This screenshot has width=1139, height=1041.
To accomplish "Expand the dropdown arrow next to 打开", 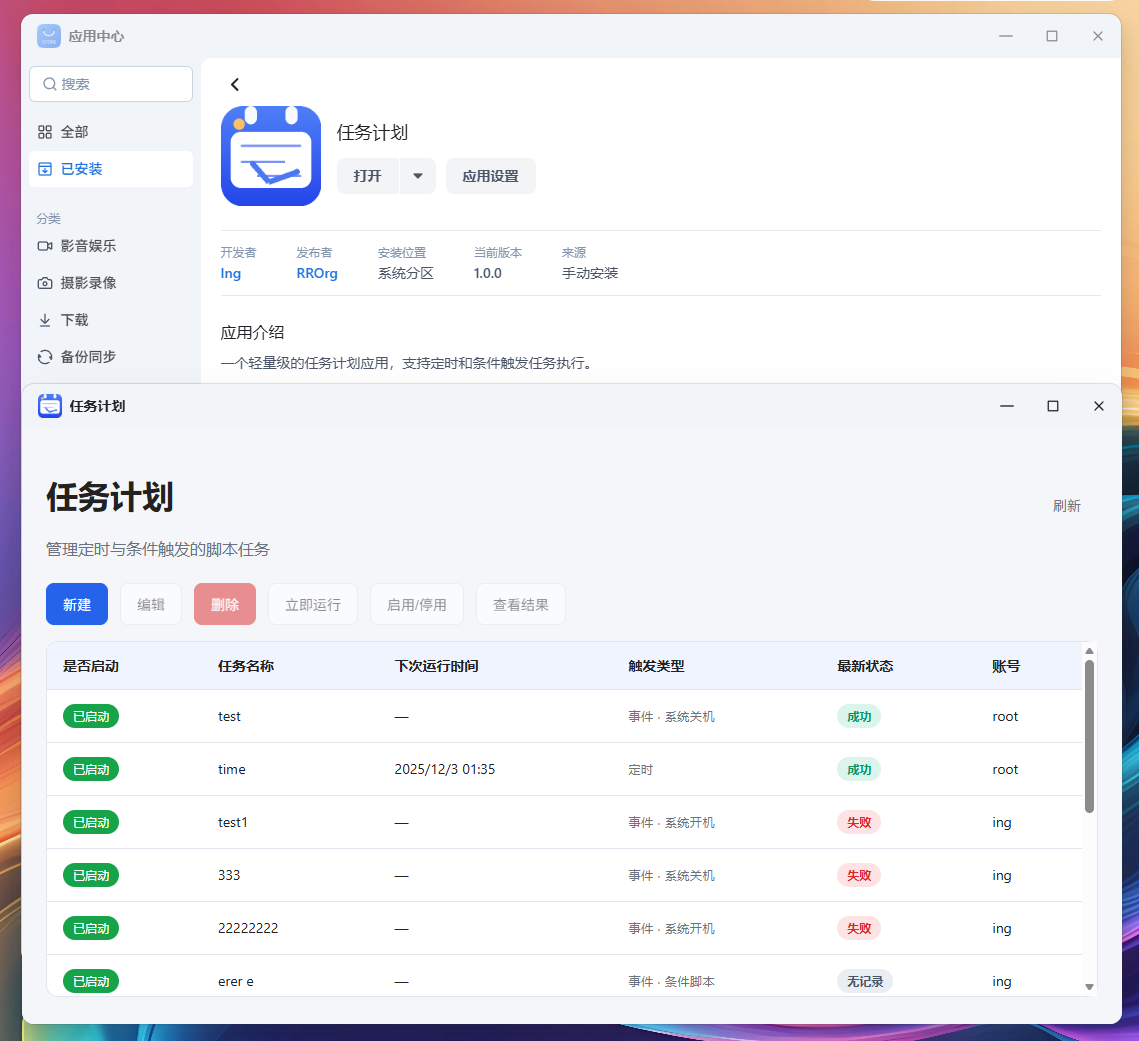I will pyautogui.click(x=418, y=176).
